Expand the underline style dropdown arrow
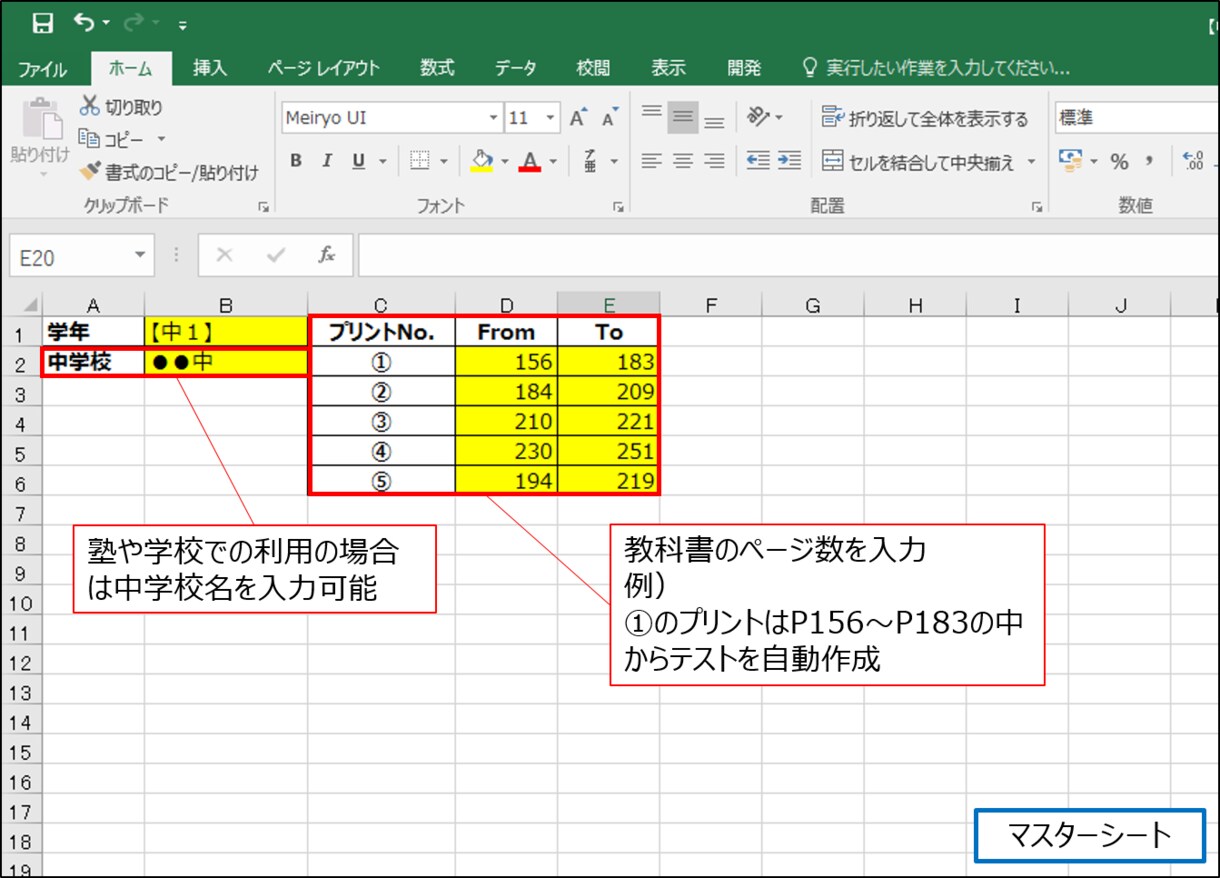1220x878 pixels. pyautogui.click(x=382, y=161)
